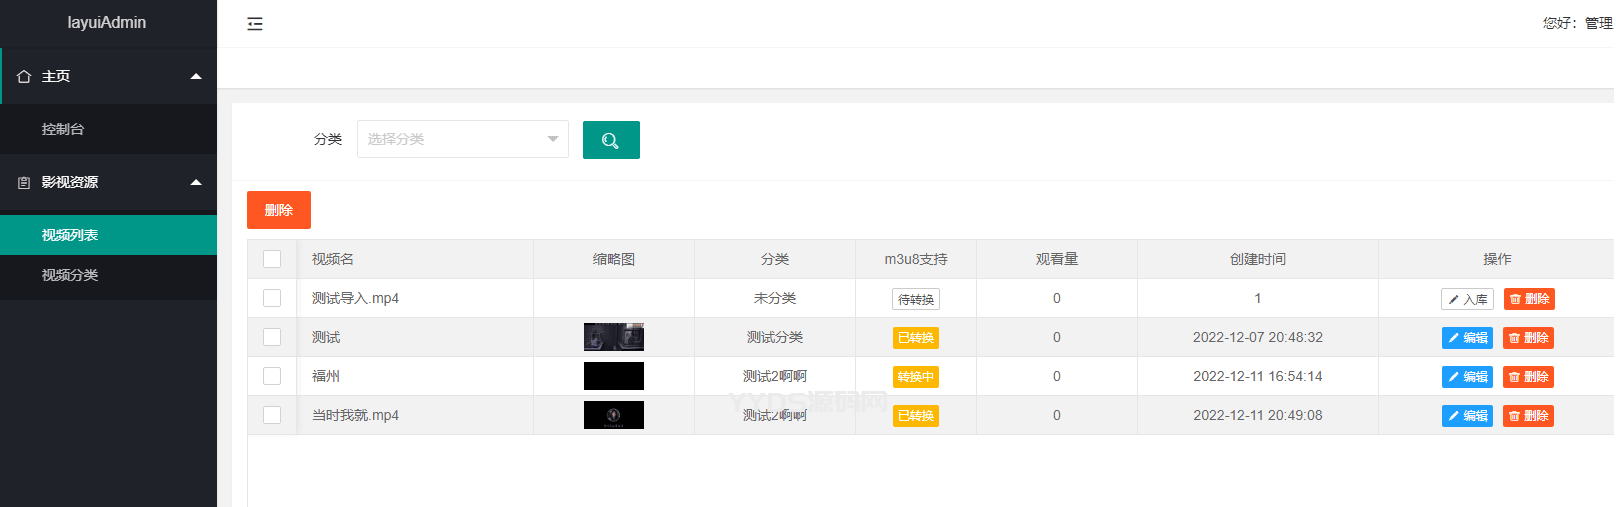The height and width of the screenshot is (507, 1616).
Task: Toggle the select-all checkbox in table header
Action: tap(272, 259)
